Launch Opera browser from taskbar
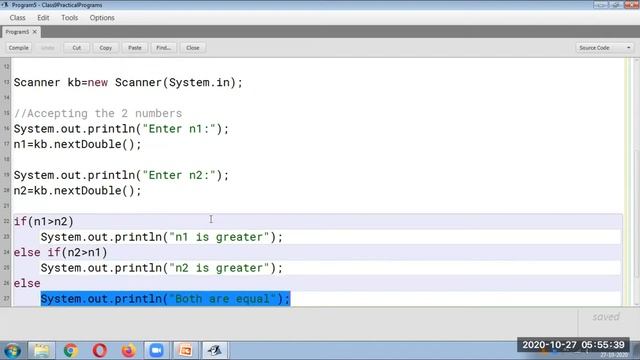Viewport: 640px width, 360px height. (x=100, y=351)
